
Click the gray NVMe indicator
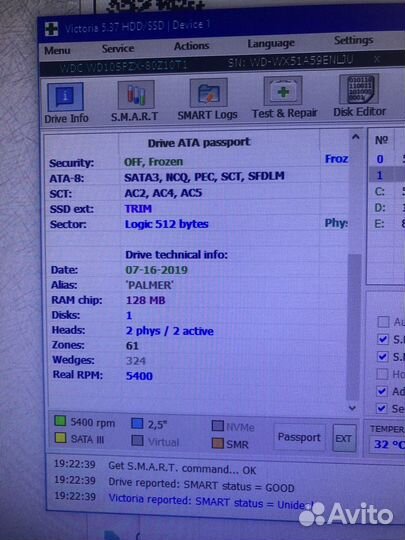pos(218,426)
